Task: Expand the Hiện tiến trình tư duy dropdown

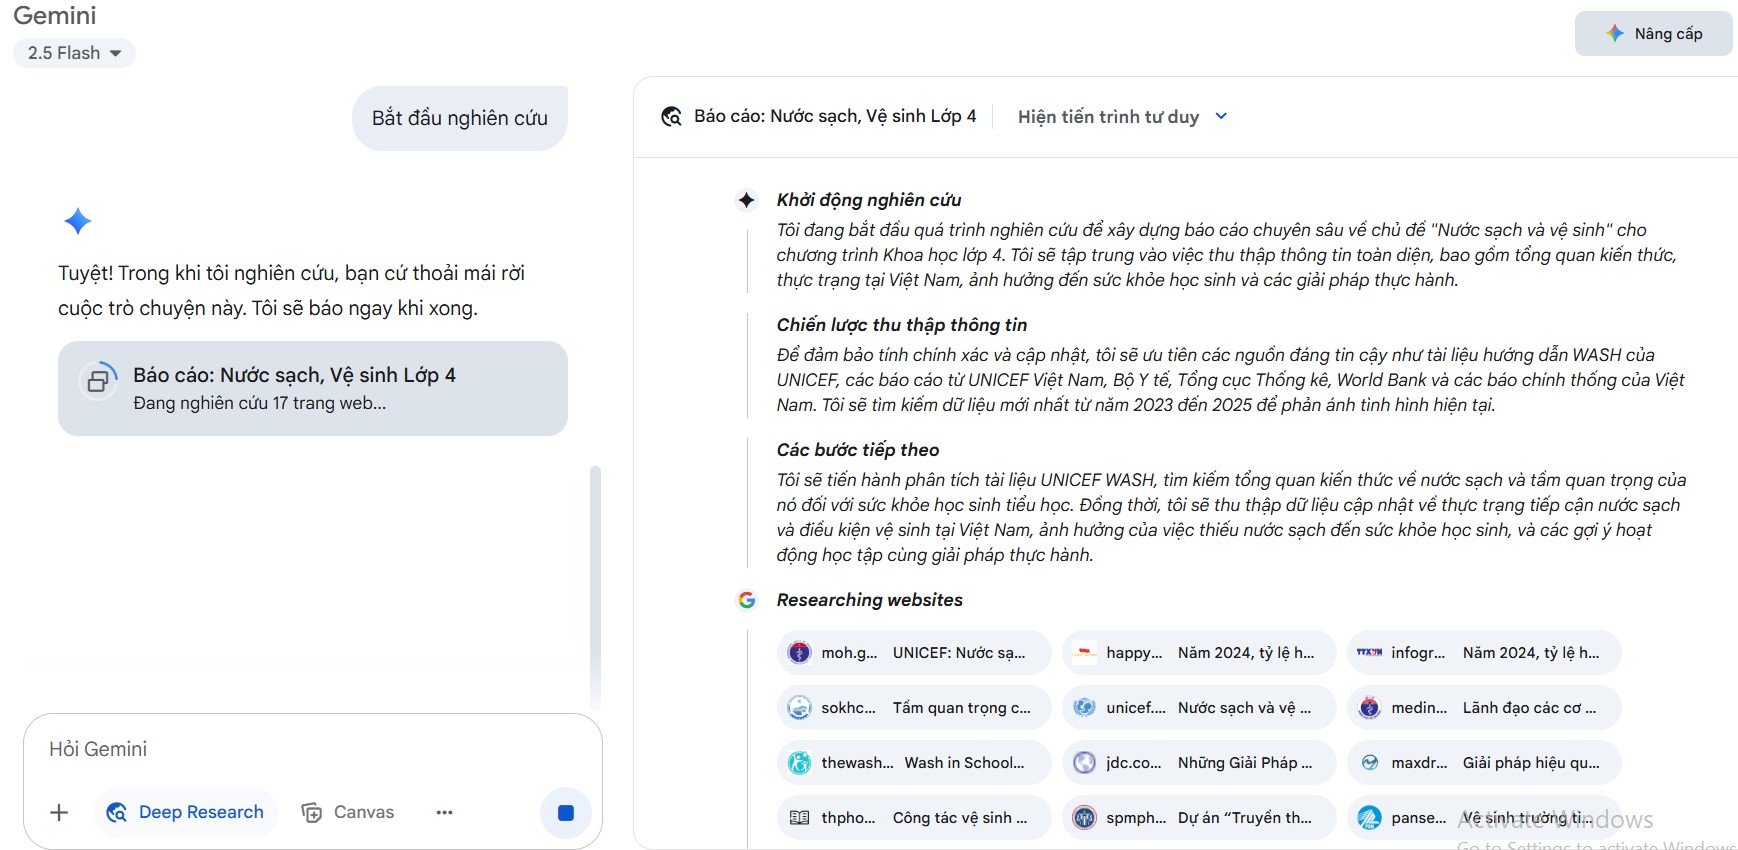Action: pos(1122,117)
